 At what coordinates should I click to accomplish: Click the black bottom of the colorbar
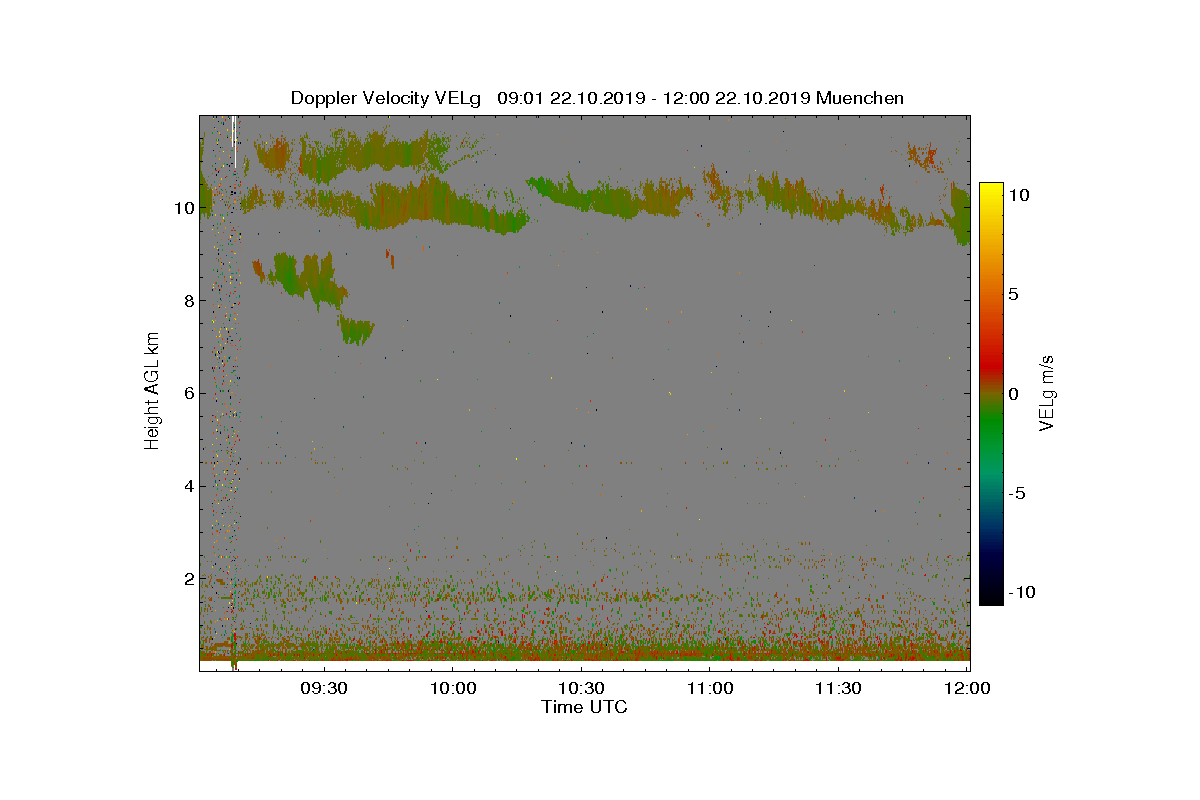[991, 596]
